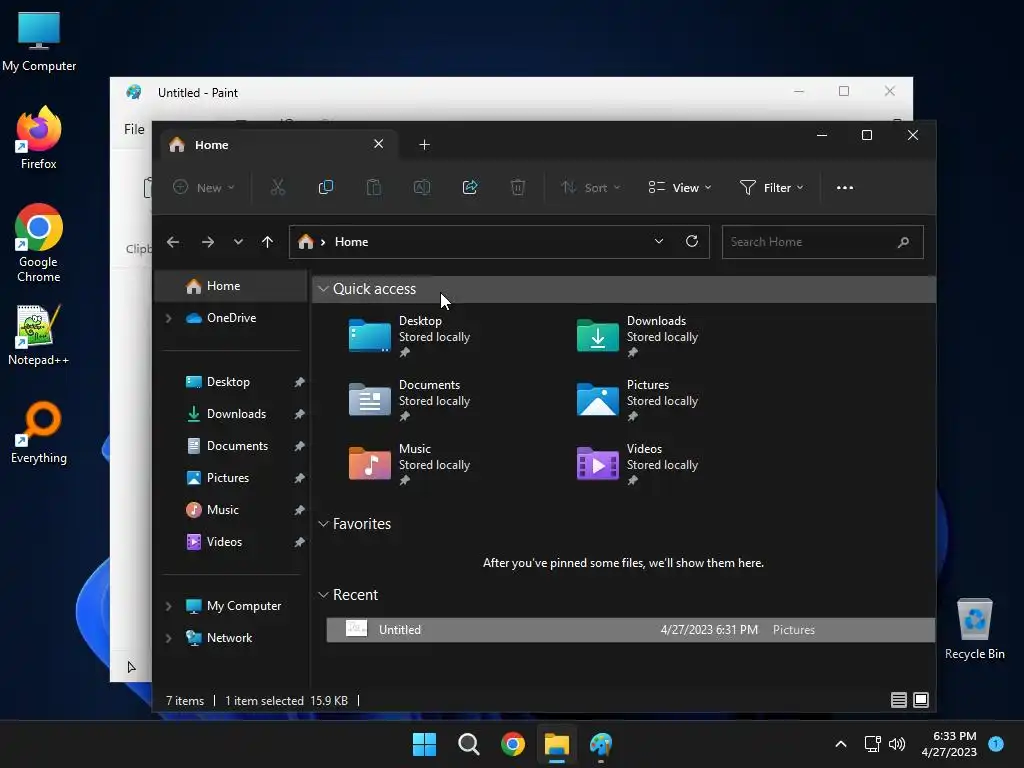Expand the Network tree node

point(168,638)
